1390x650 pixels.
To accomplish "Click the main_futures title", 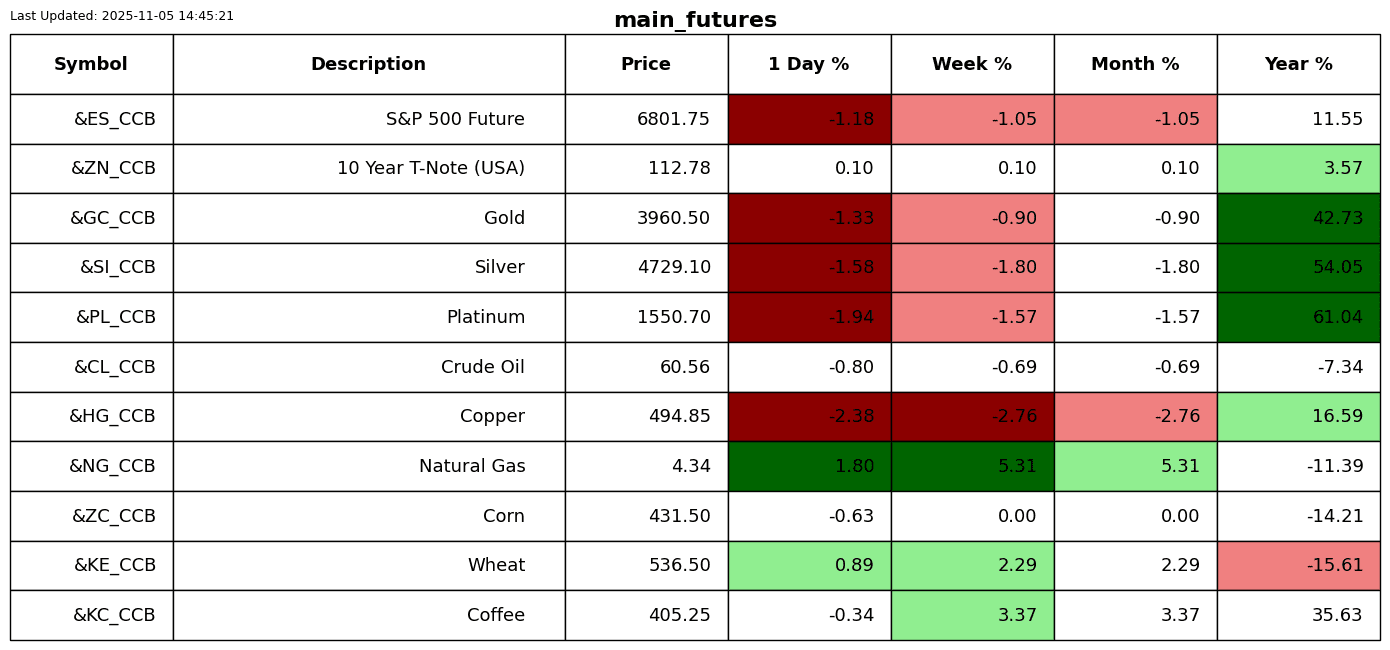I will pos(695,20).
